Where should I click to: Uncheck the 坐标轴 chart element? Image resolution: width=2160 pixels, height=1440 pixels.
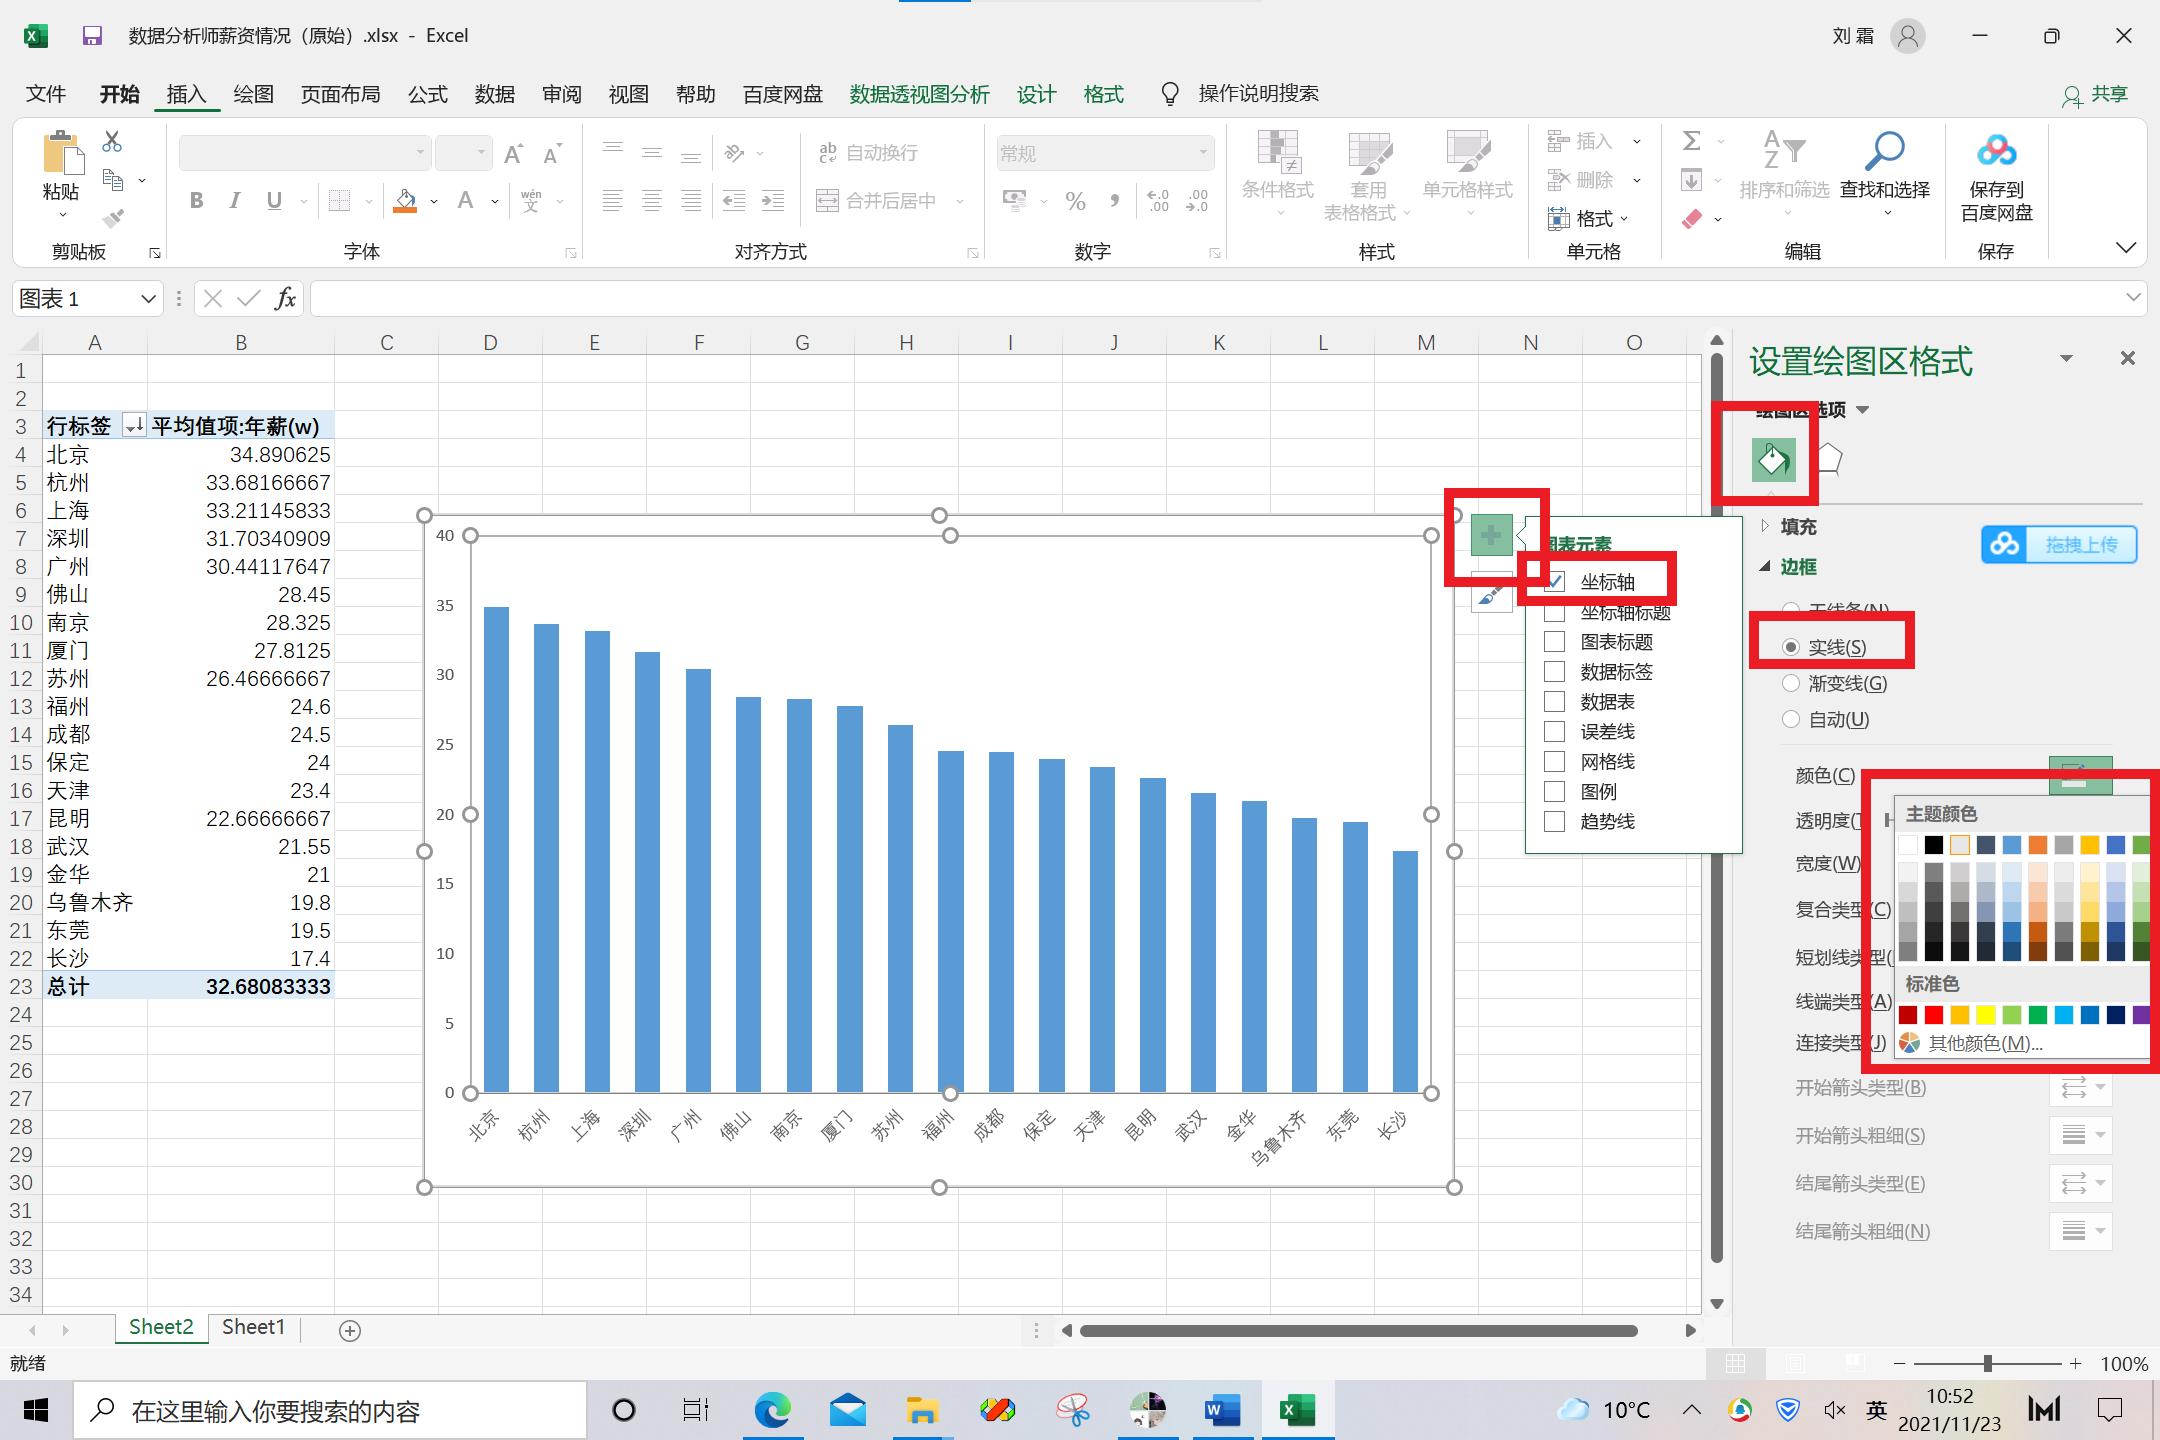pyautogui.click(x=1554, y=582)
